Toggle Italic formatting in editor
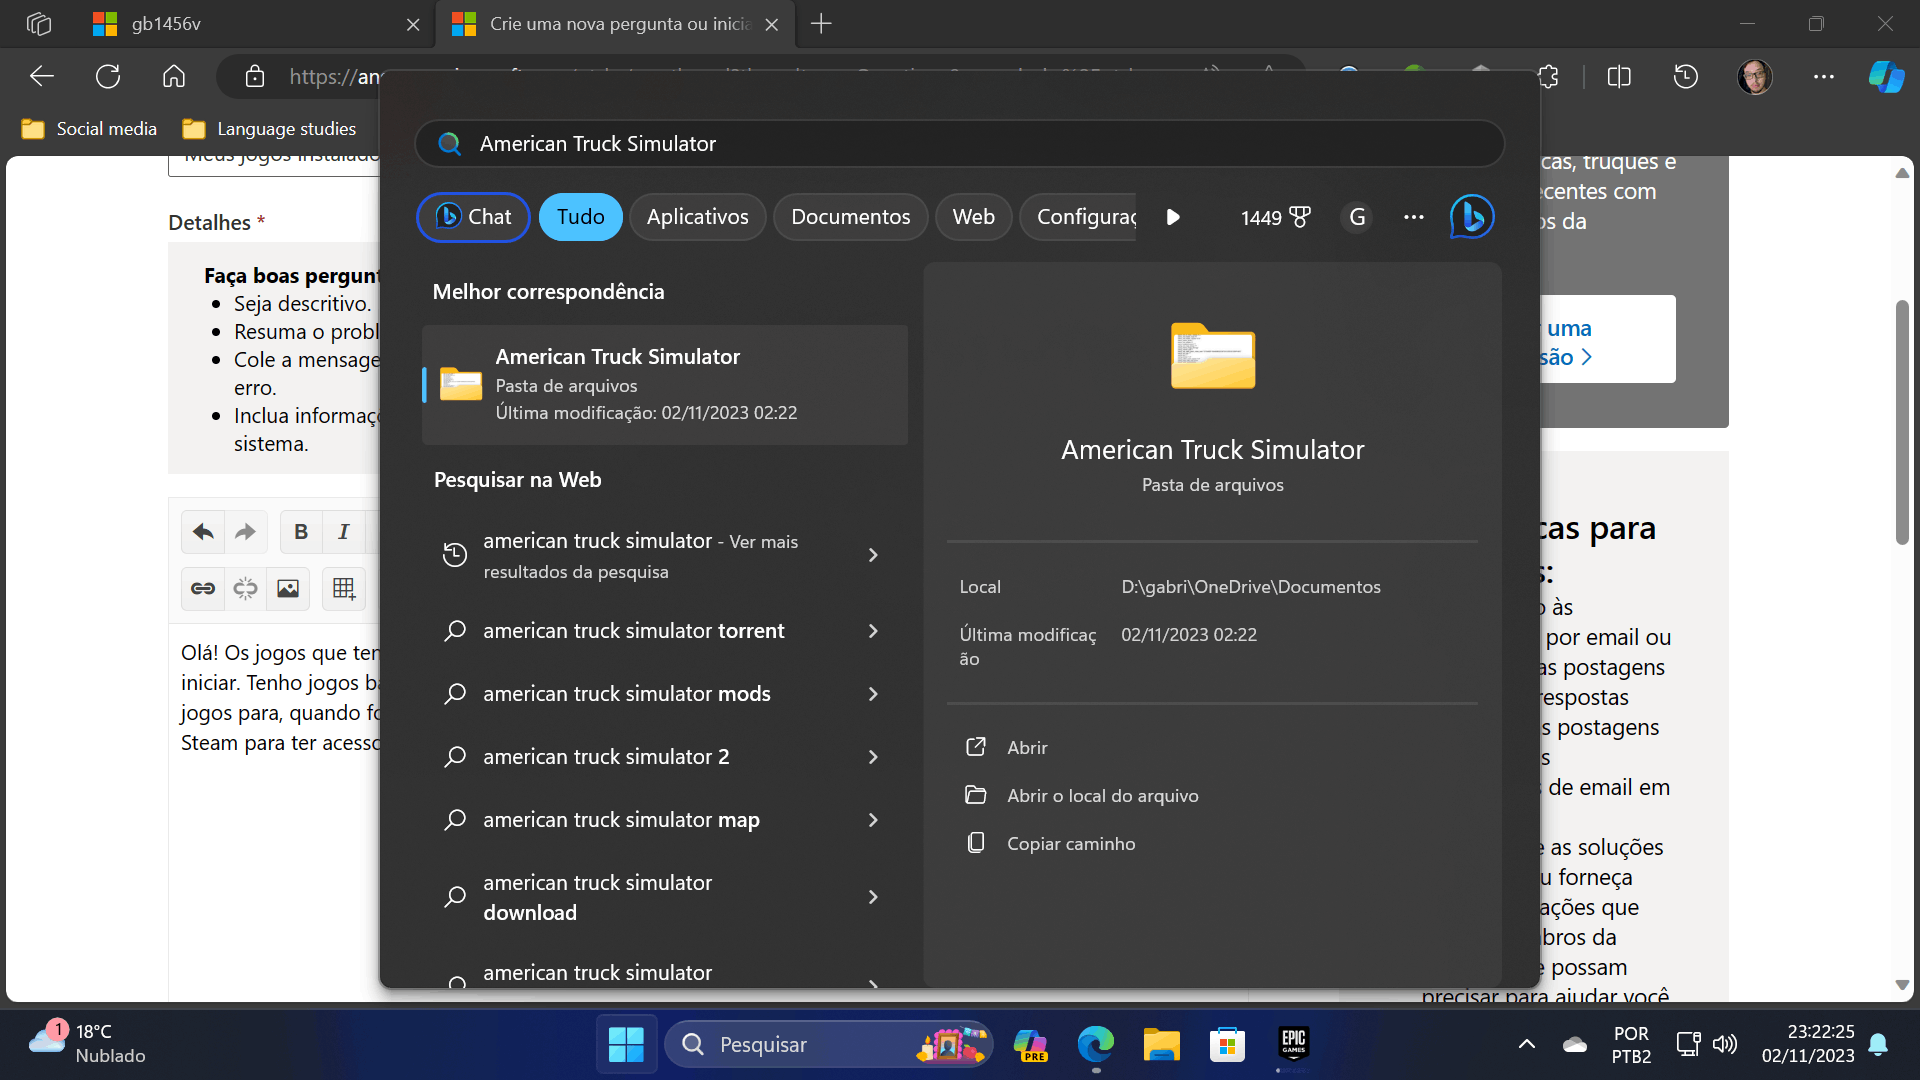This screenshot has height=1080, width=1920. click(344, 532)
